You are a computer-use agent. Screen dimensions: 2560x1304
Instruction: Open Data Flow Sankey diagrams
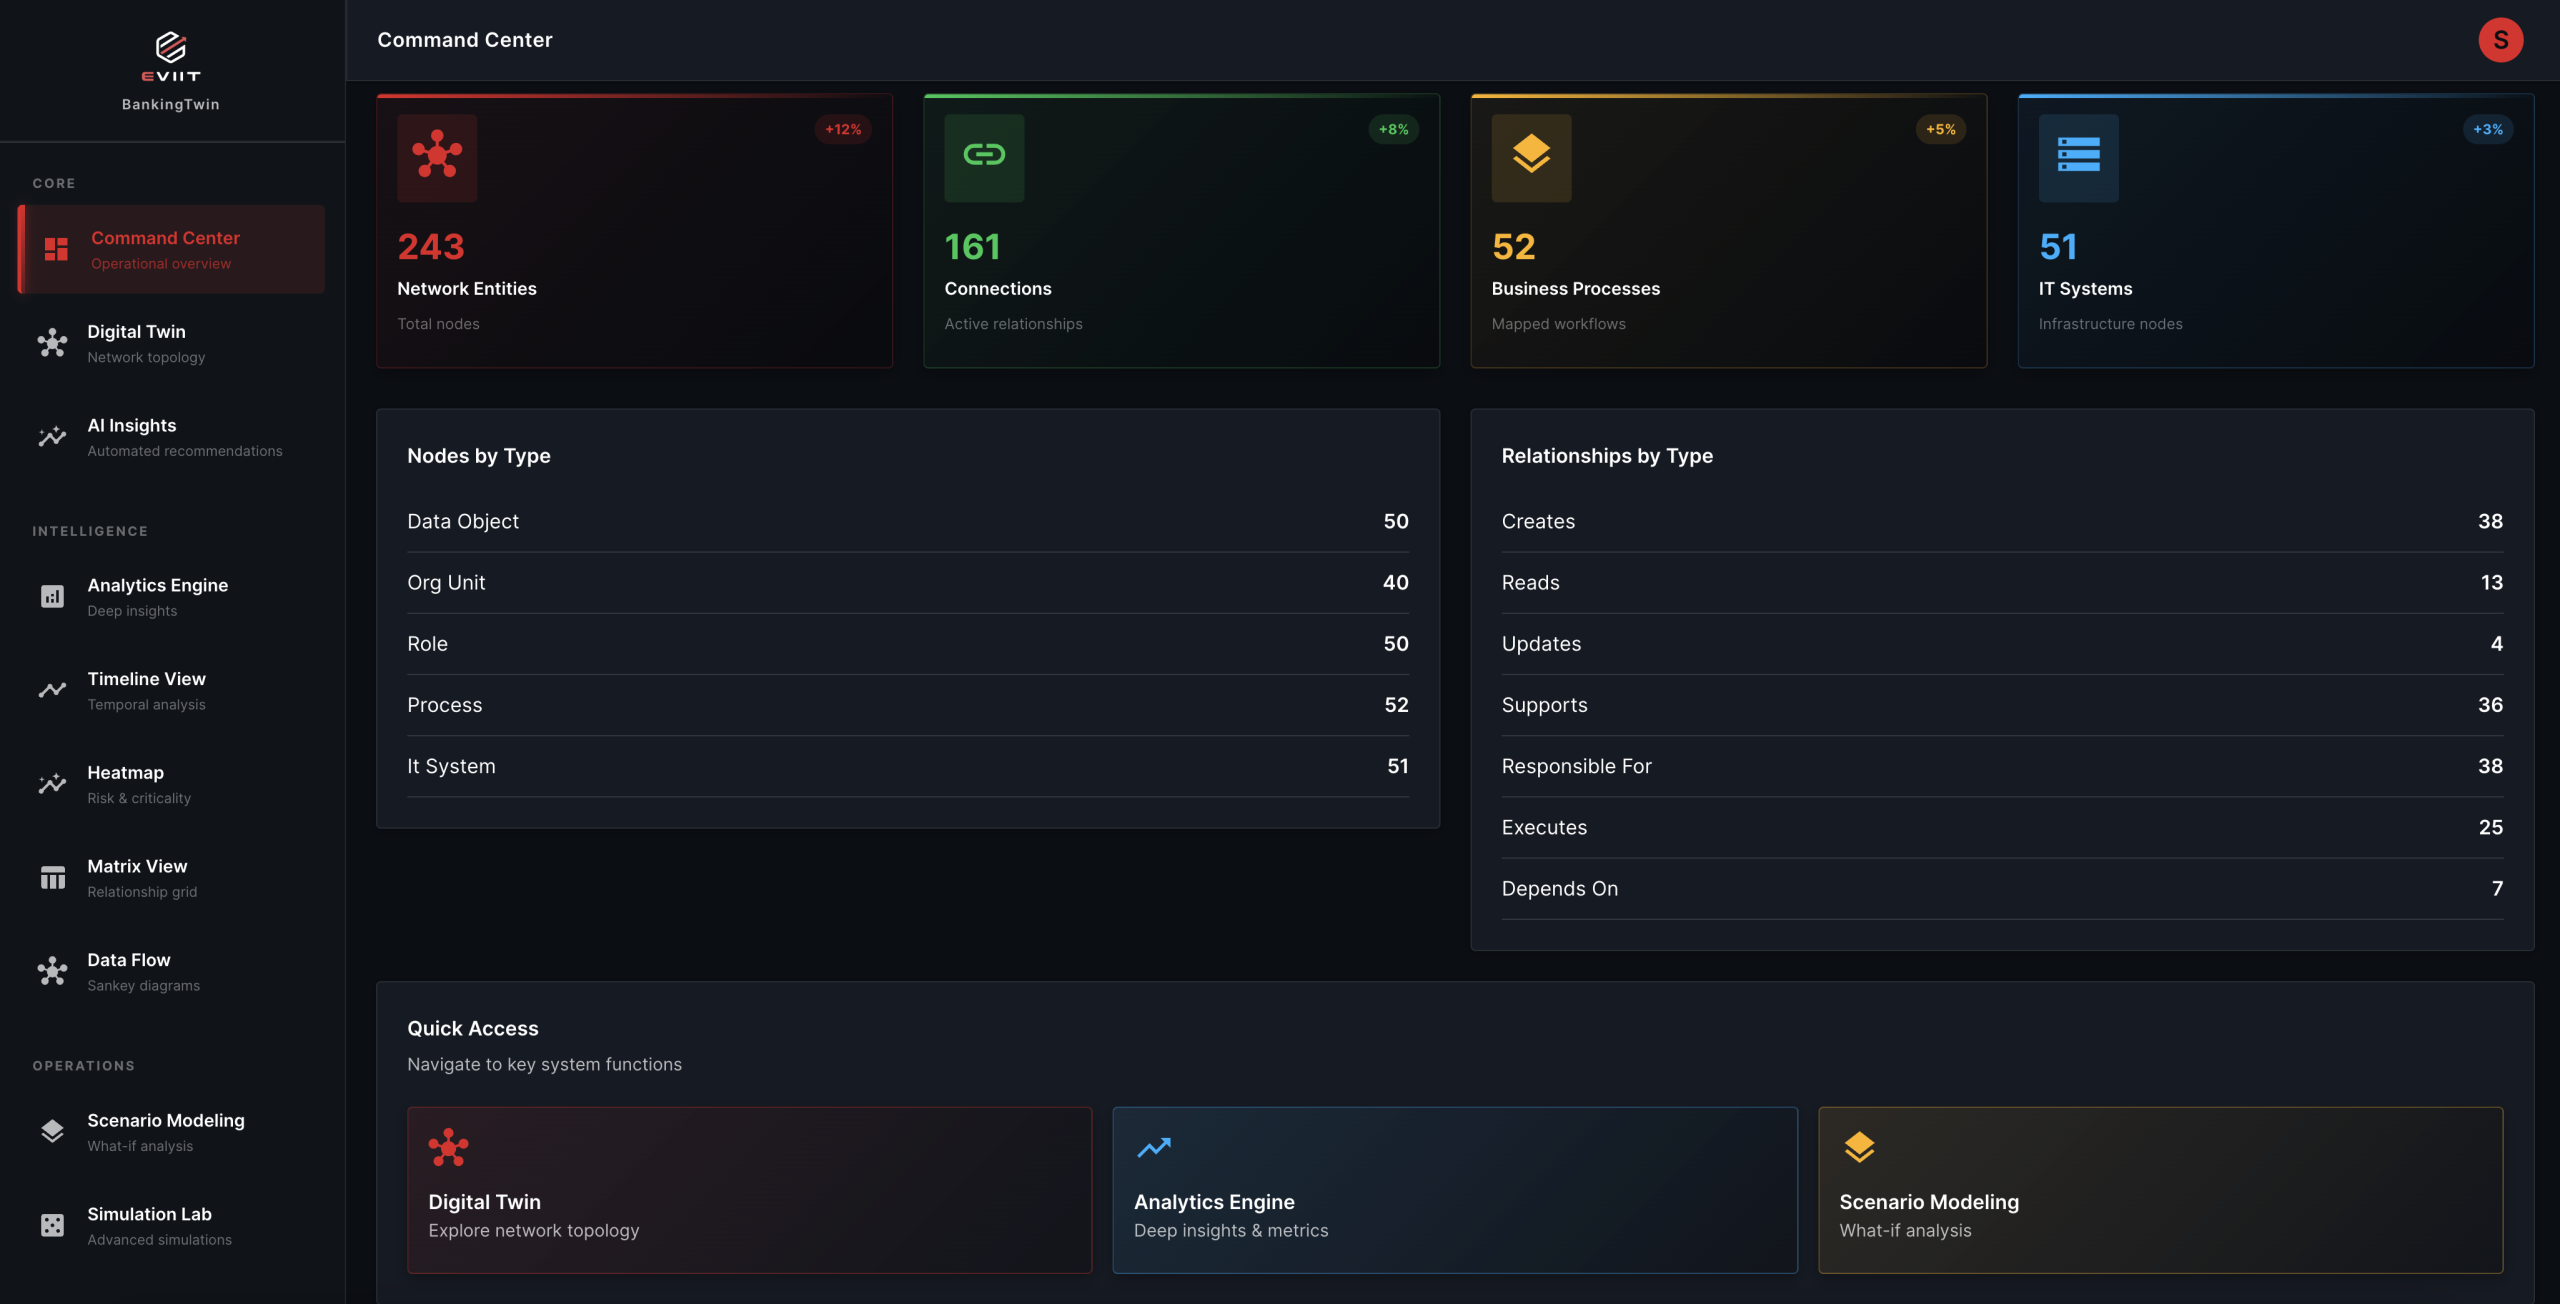(x=129, y=971)
